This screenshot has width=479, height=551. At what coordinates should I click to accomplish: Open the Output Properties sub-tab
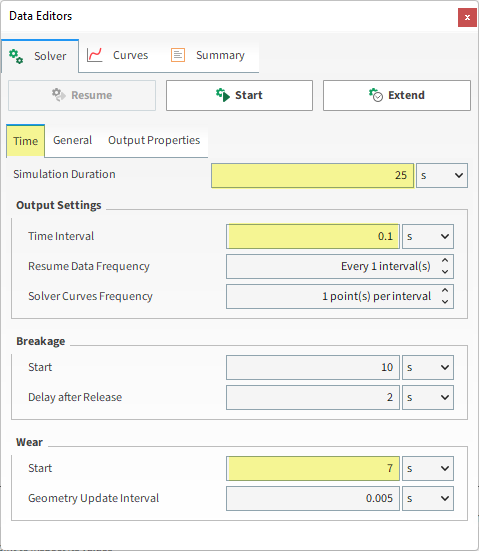154,140
